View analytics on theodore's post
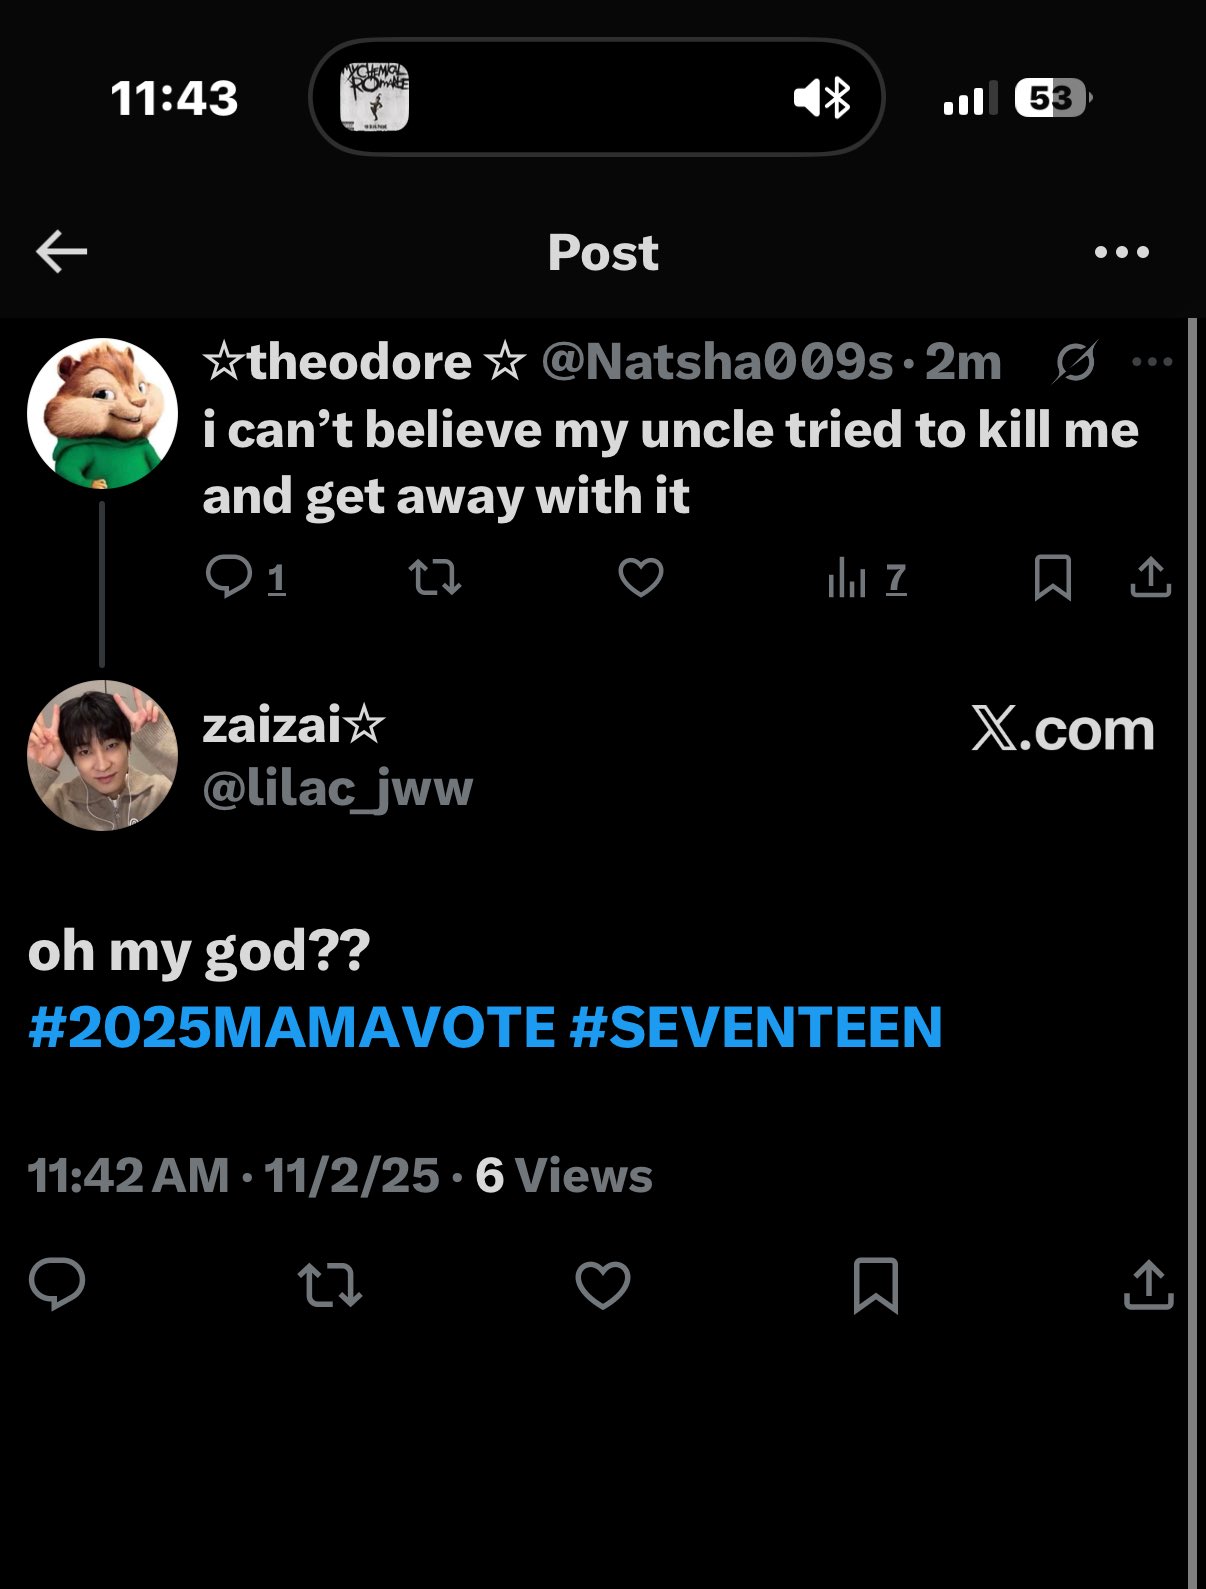1206x1589 pixels. tap(846, 579)
